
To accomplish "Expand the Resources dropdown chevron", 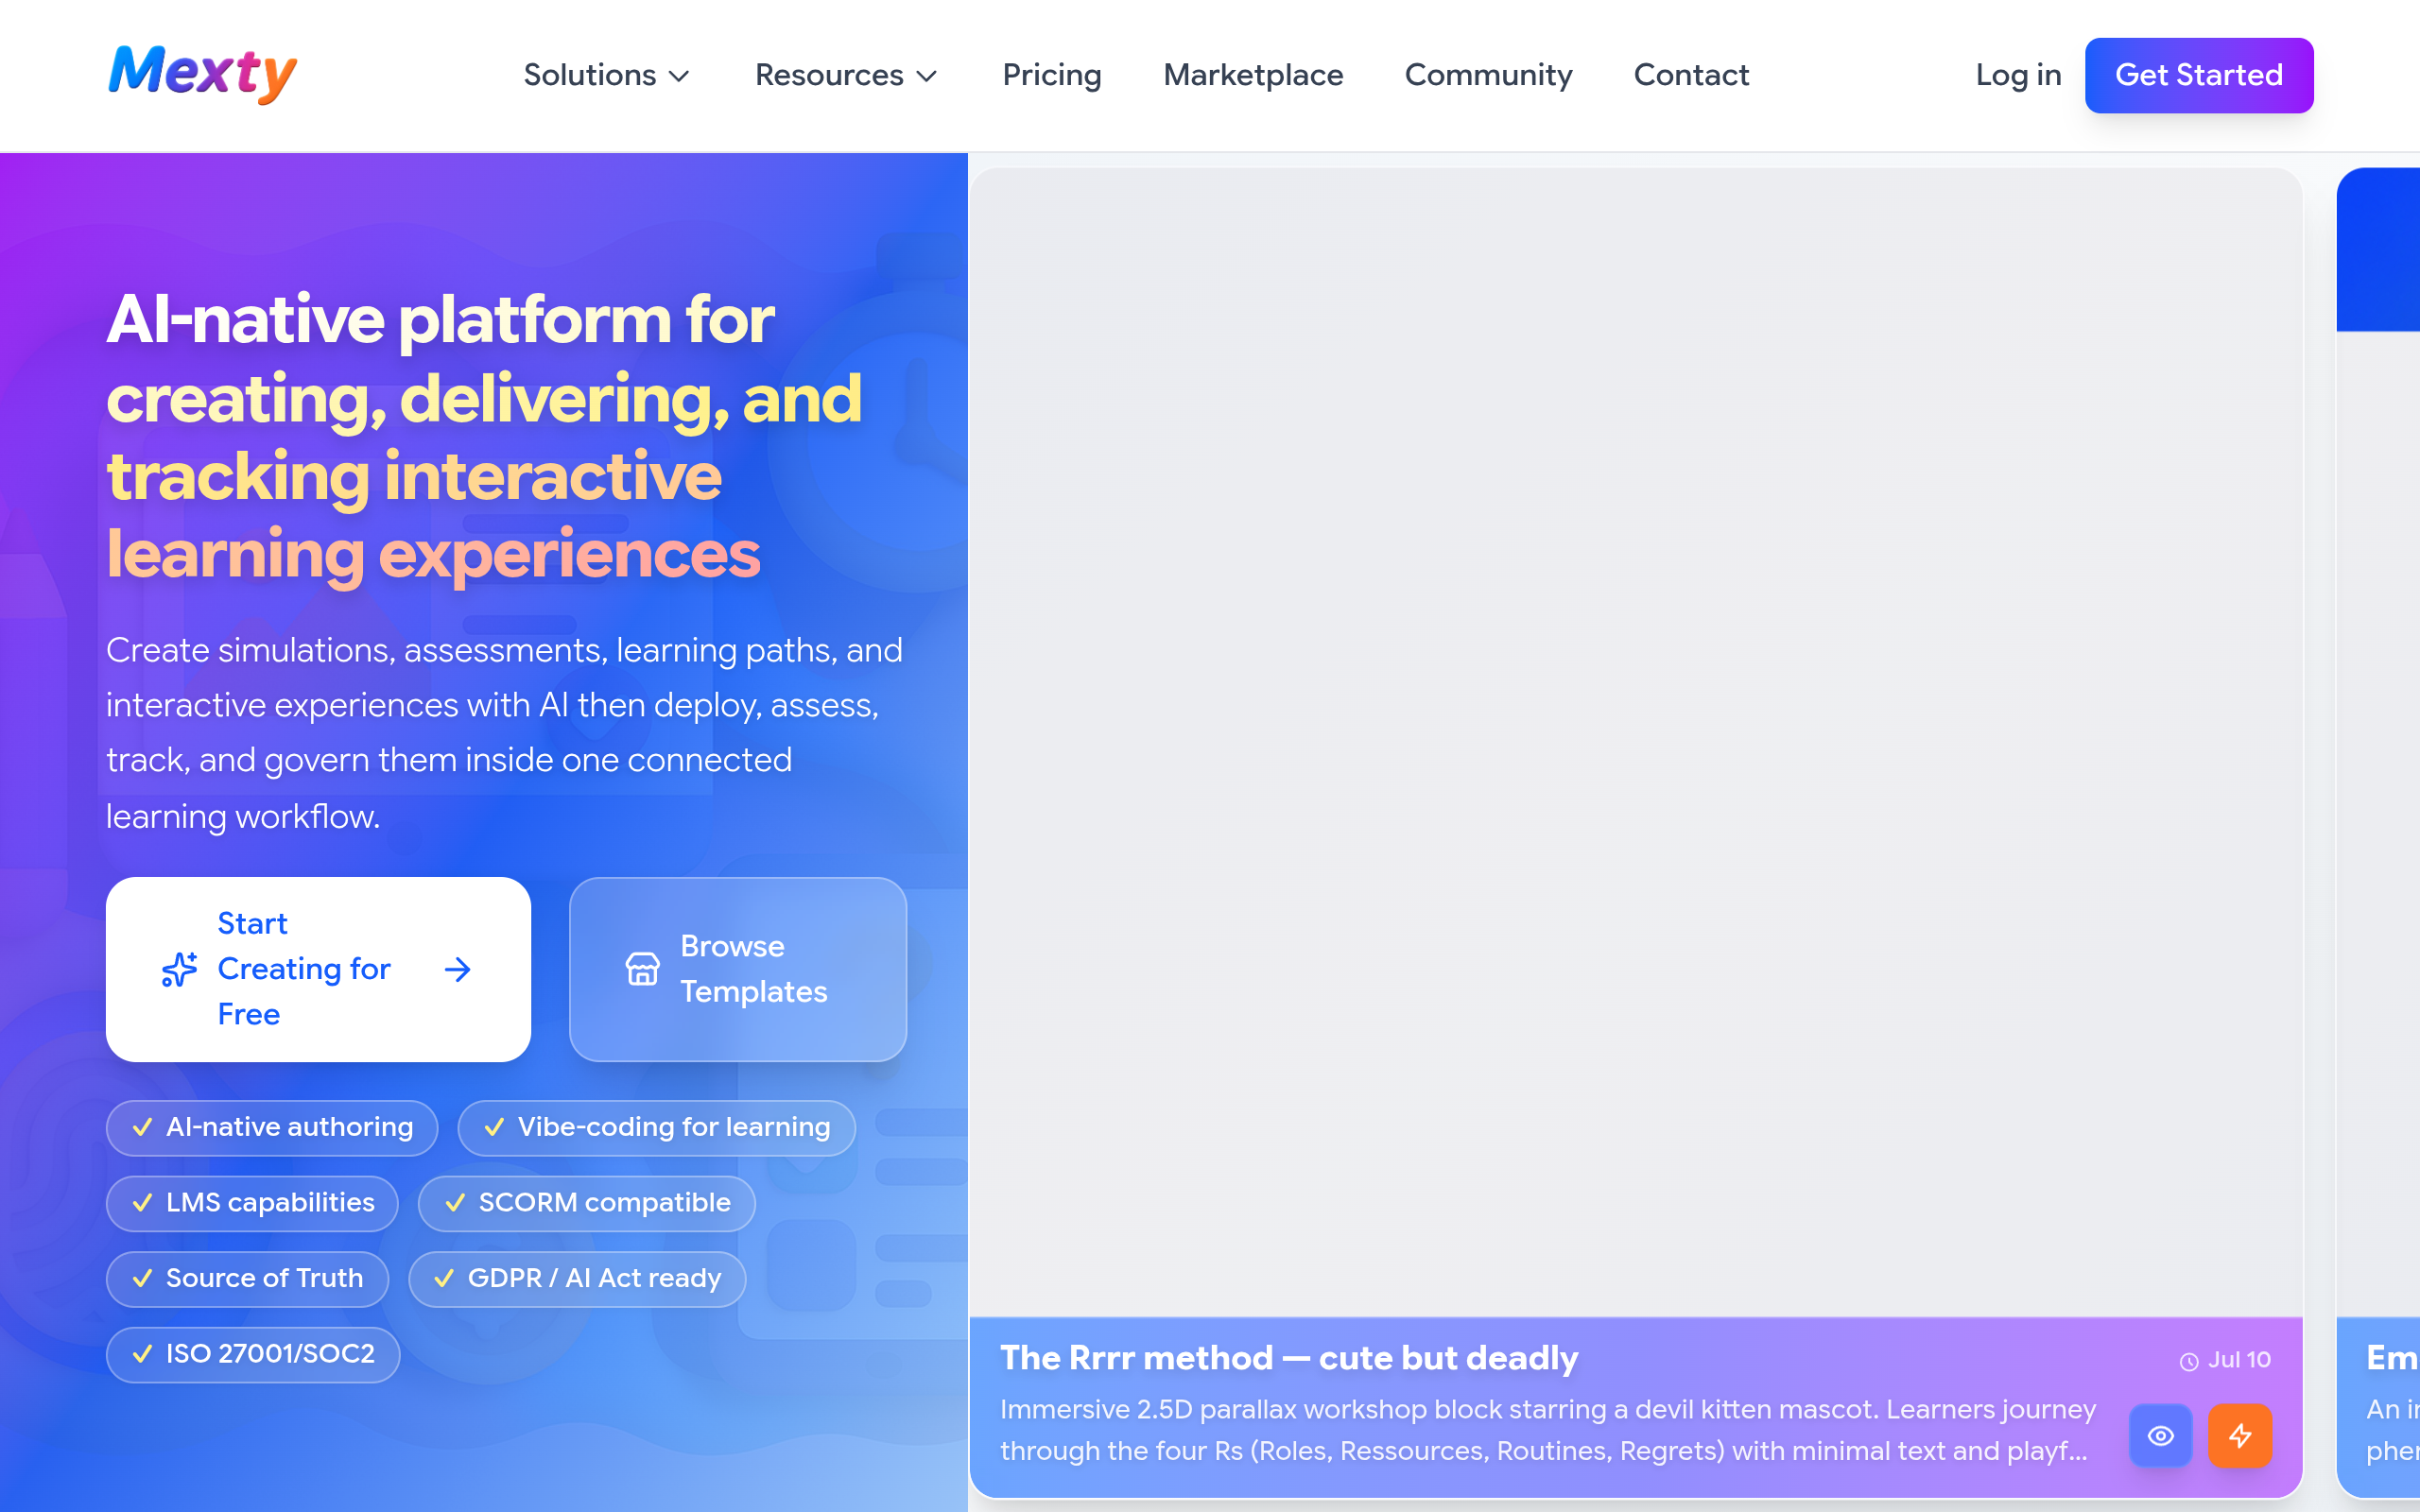I will pos(927,76).
